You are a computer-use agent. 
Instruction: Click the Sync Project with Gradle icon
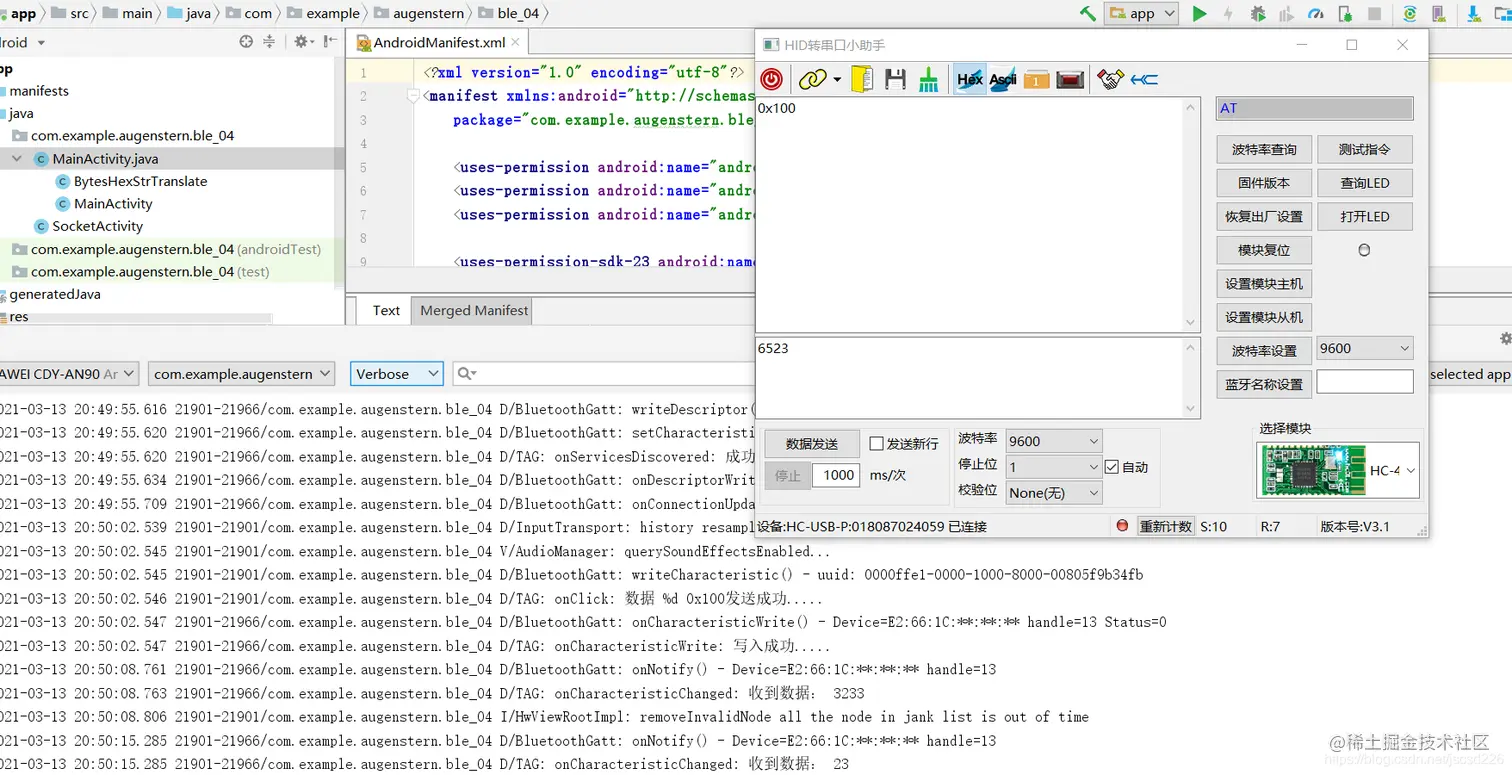tap(1409, 13)
